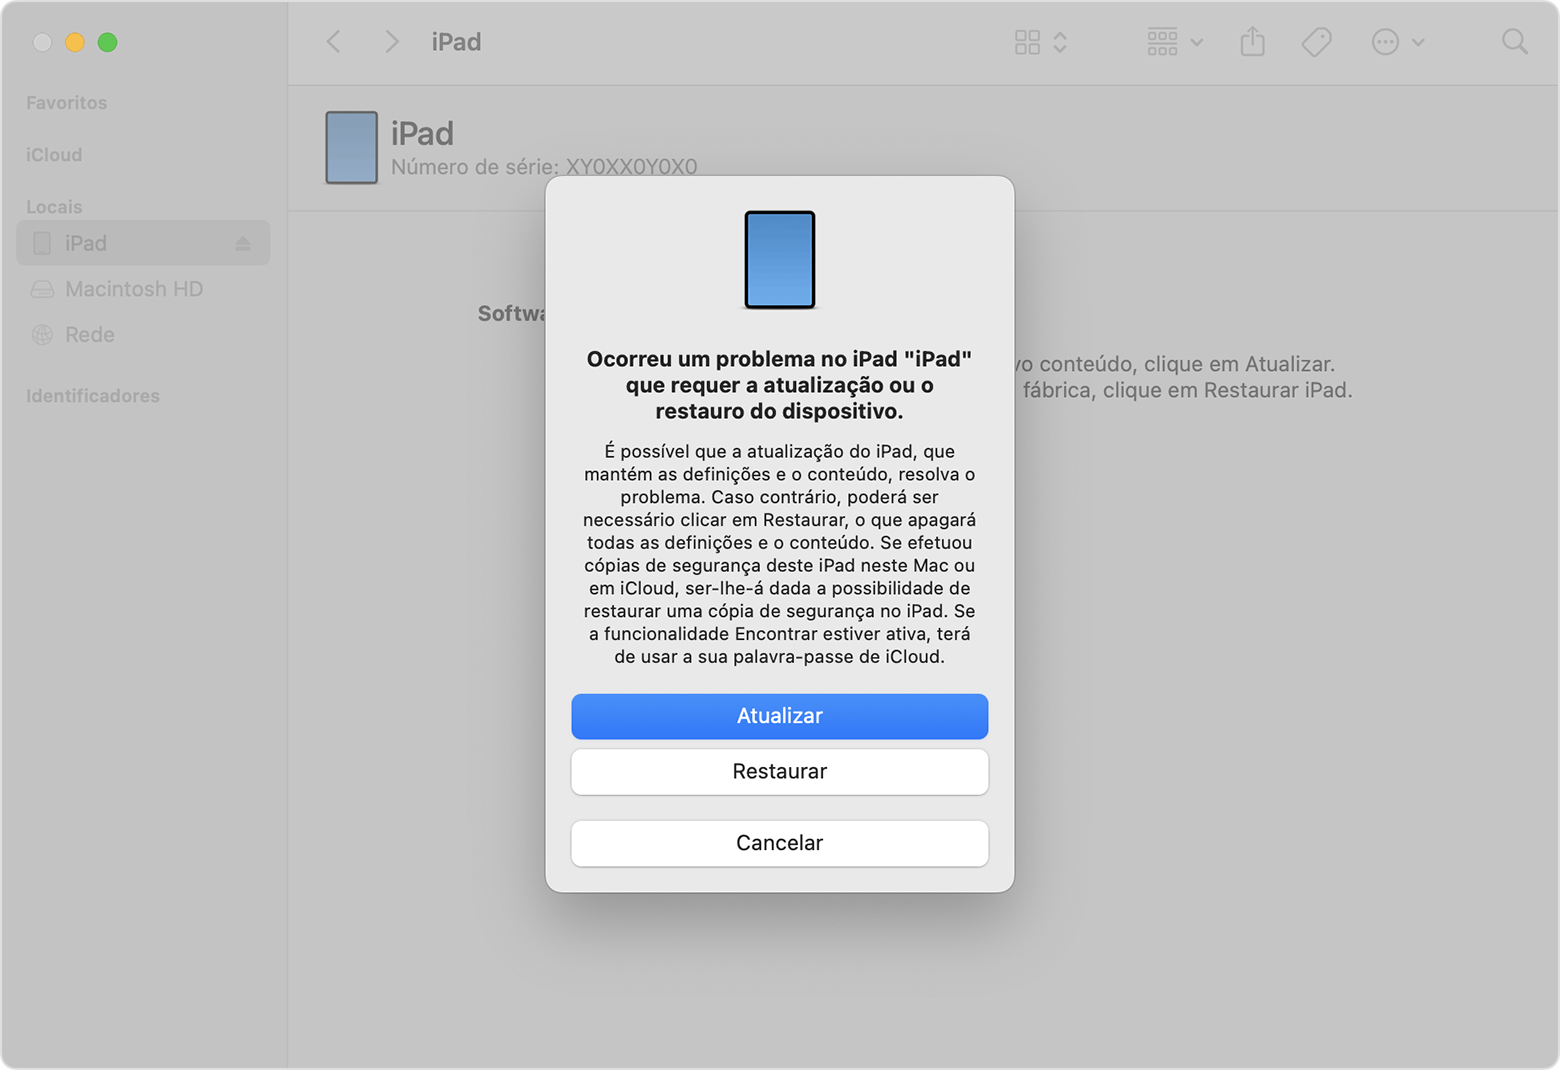
Task: Click the Share icon in toolbar
Action: tap(1252, 42)
